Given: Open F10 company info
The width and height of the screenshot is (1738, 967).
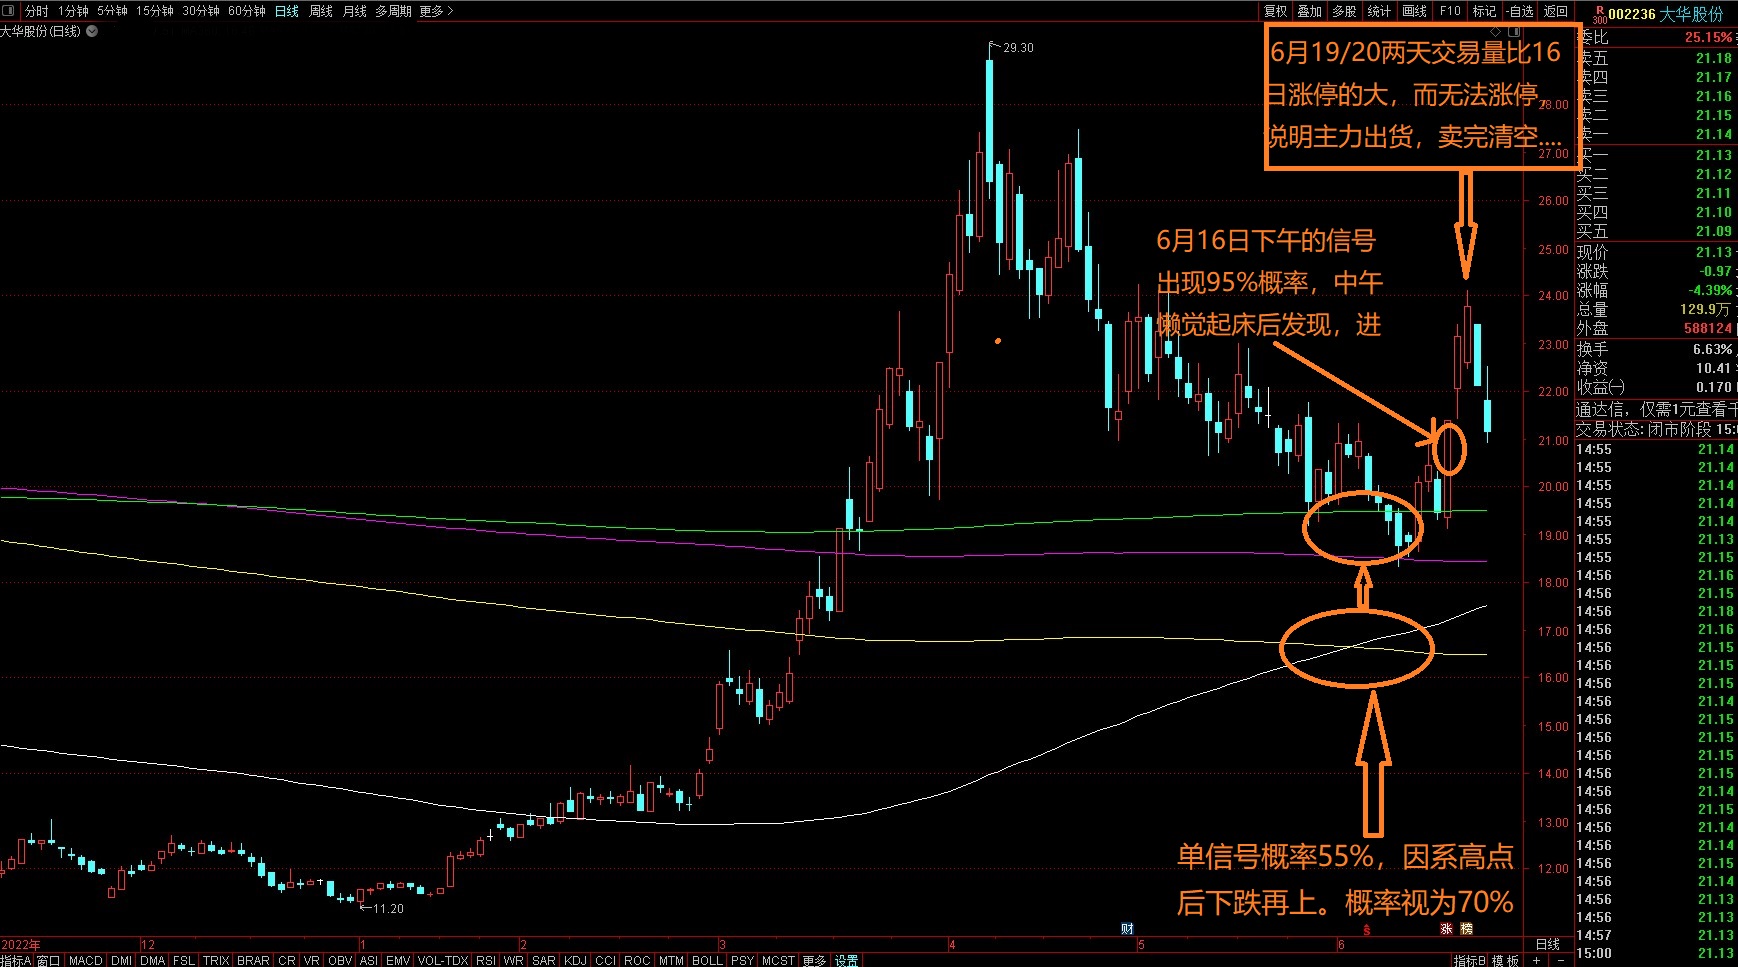Looking at the screenshot, I should point(1450,11).
